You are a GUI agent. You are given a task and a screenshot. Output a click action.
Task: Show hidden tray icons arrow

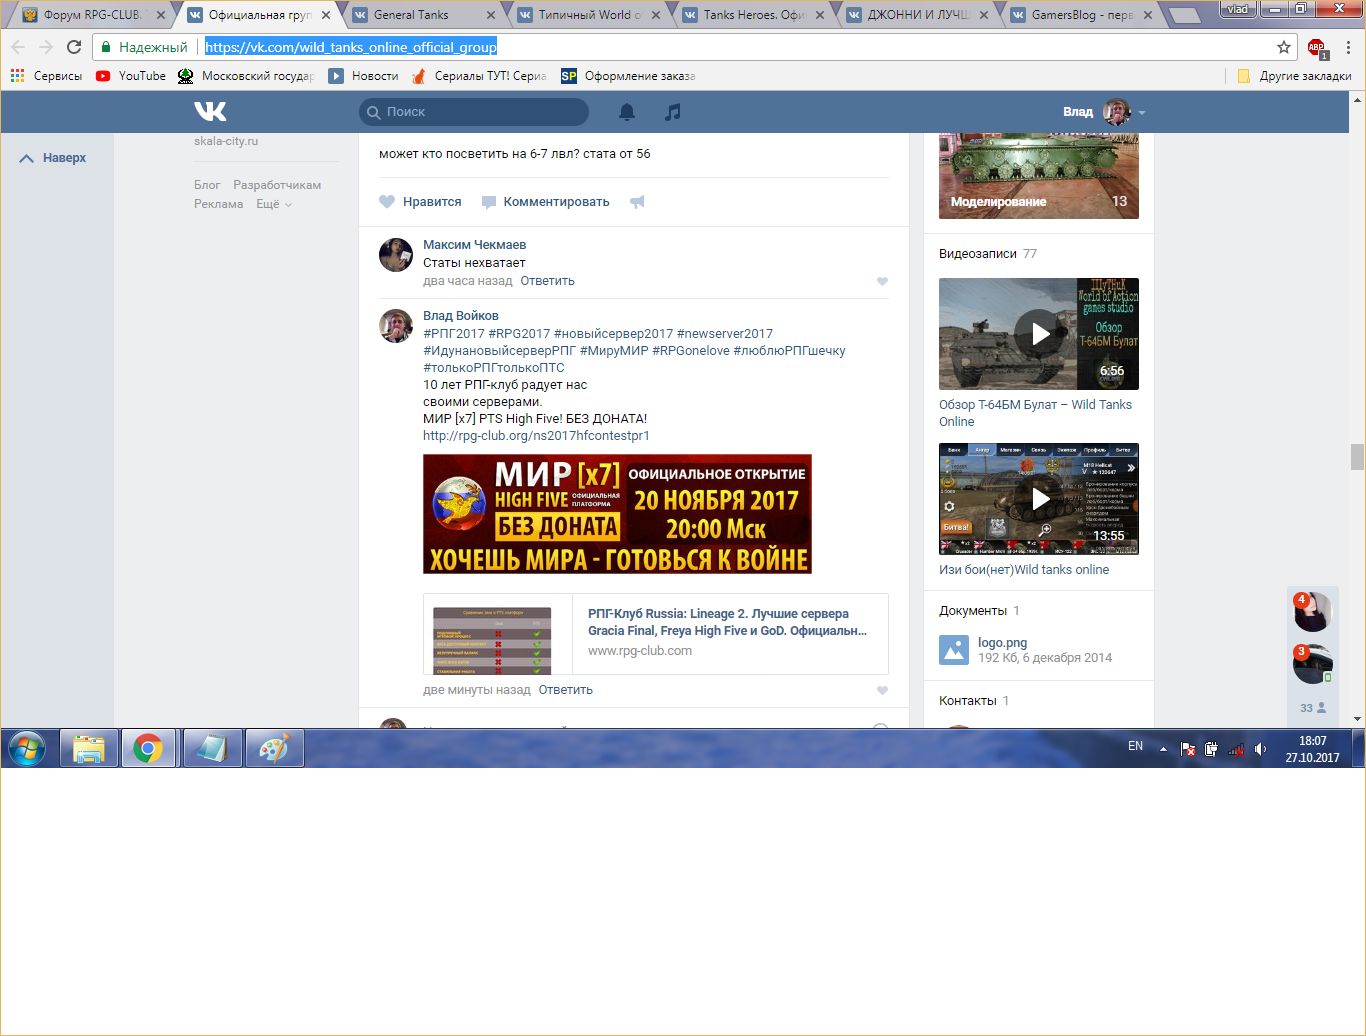click(x=1163, y=749)
